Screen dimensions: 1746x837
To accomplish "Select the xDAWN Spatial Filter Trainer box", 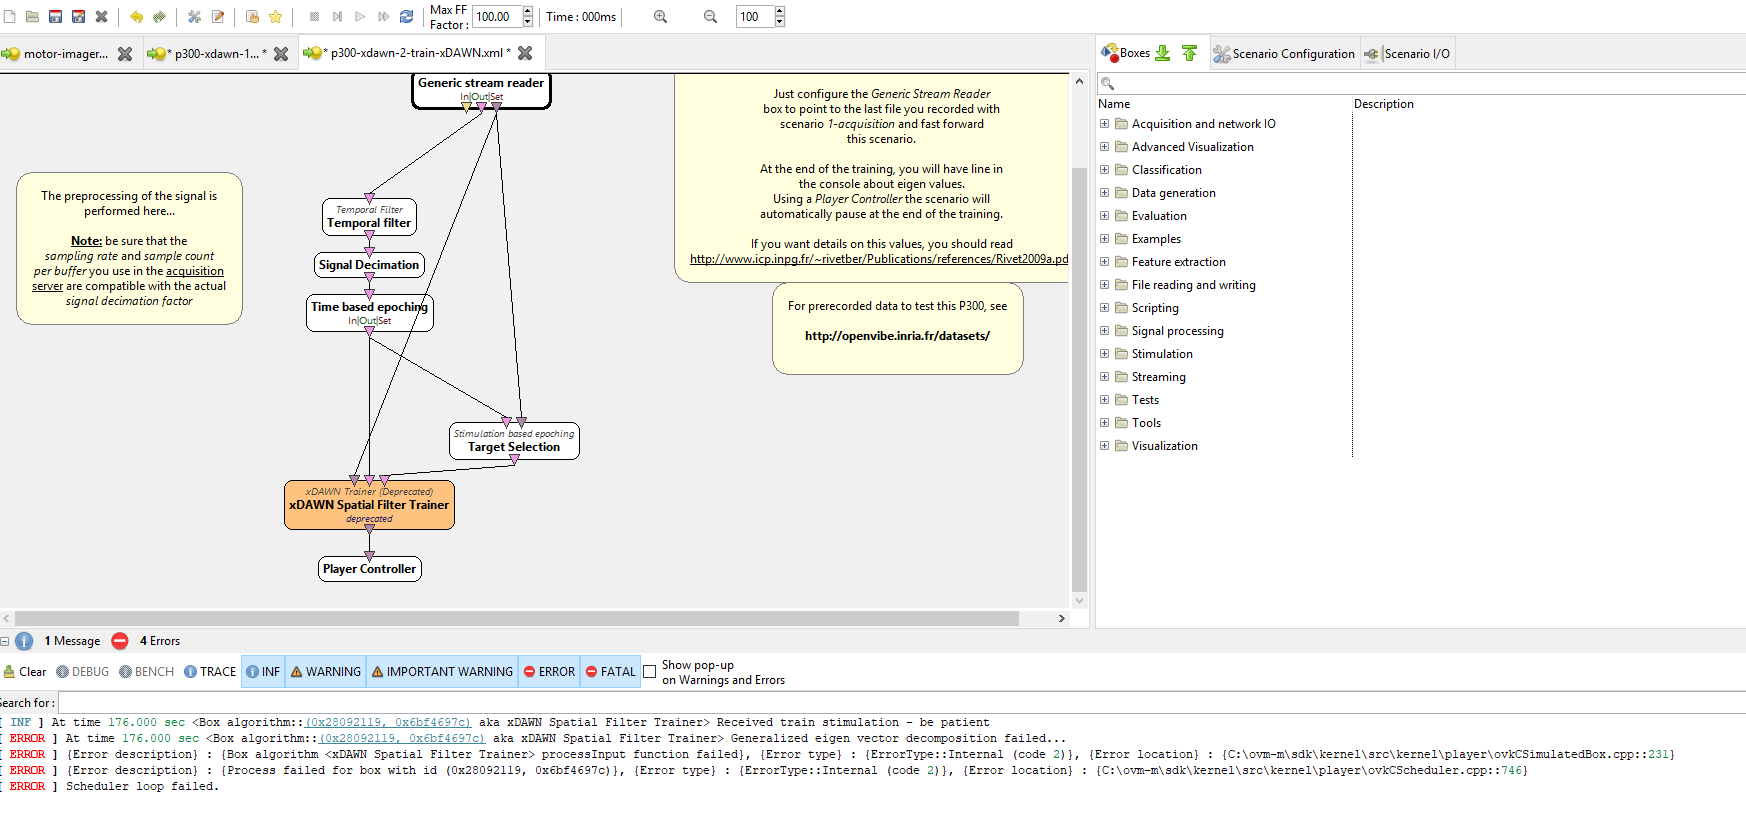I will 369,505.
